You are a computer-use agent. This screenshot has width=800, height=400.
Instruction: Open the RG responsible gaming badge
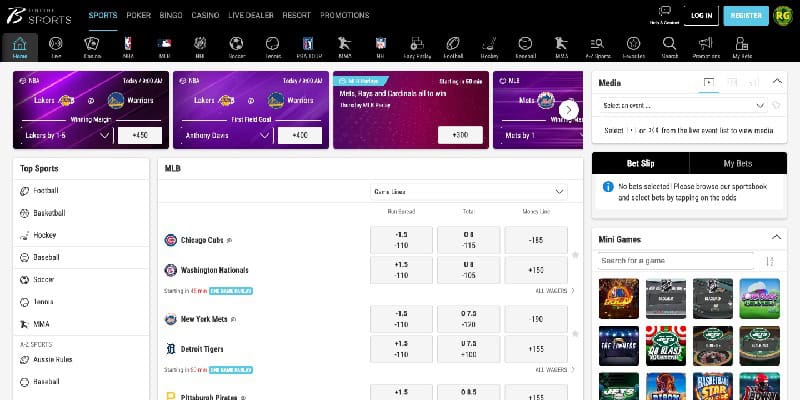click(783, 16)
